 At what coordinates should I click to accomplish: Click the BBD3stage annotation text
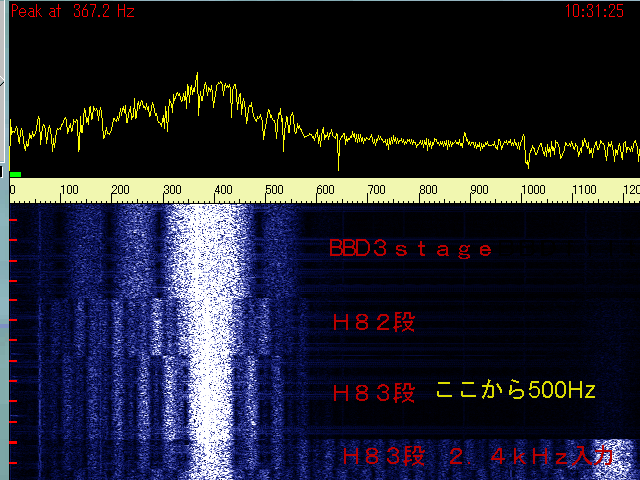[x=410, y=250]
